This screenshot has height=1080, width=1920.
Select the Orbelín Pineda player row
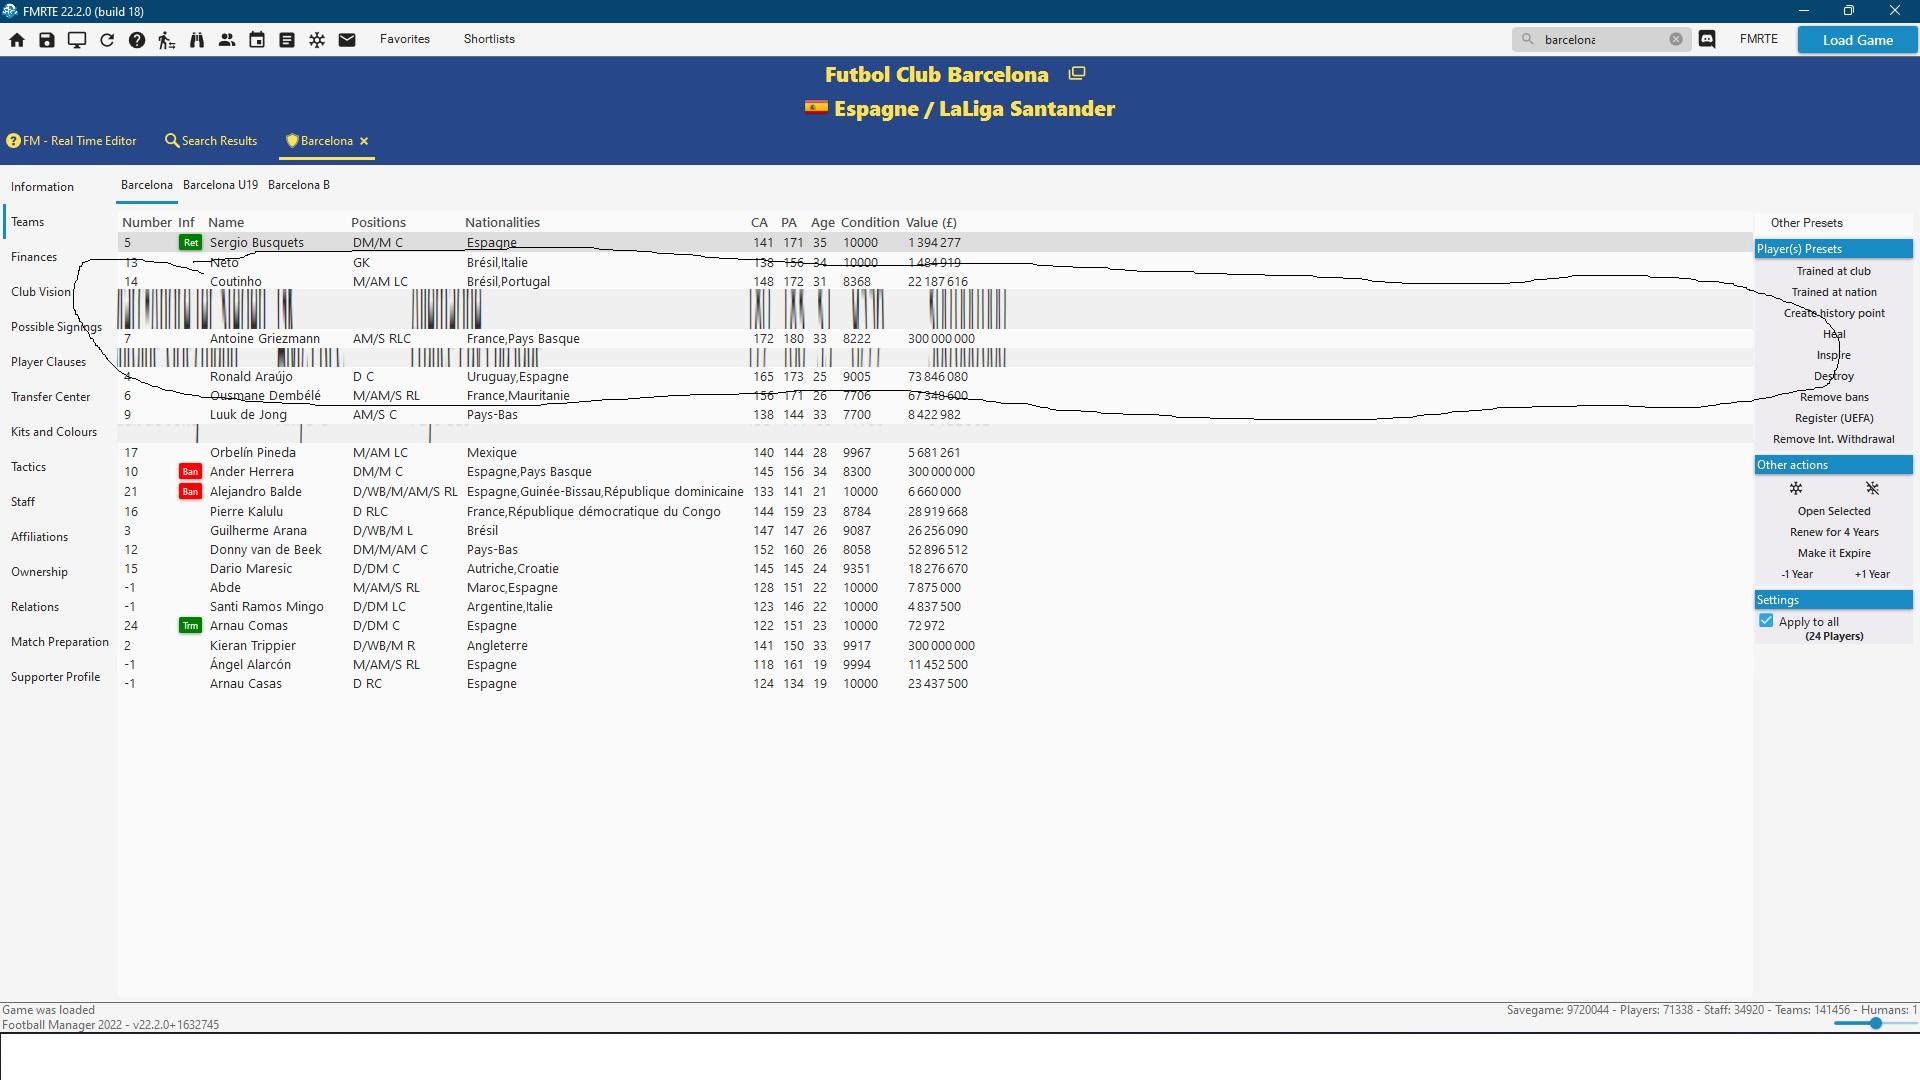935,453
